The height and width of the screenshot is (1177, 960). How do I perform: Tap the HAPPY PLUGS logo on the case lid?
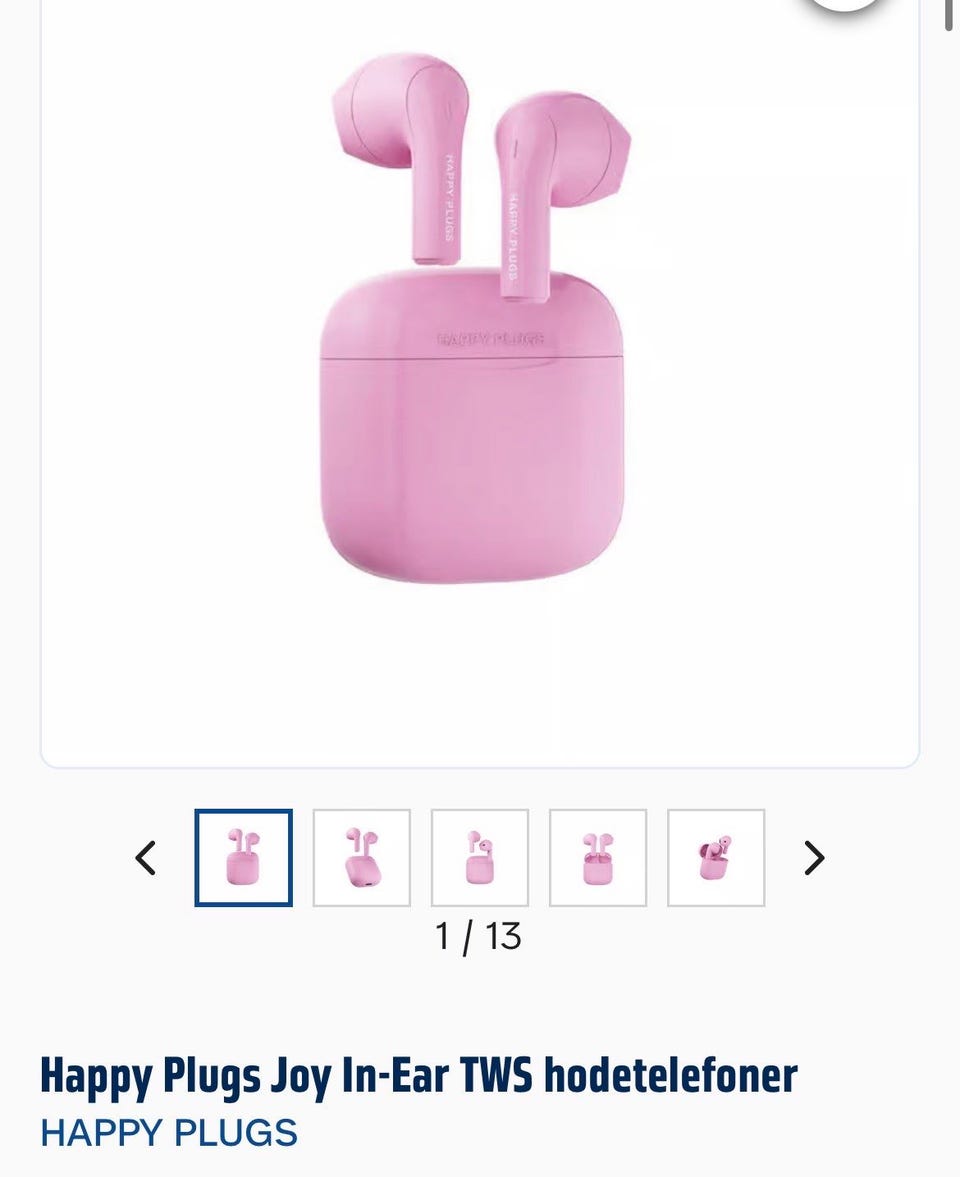click(490, 339)
